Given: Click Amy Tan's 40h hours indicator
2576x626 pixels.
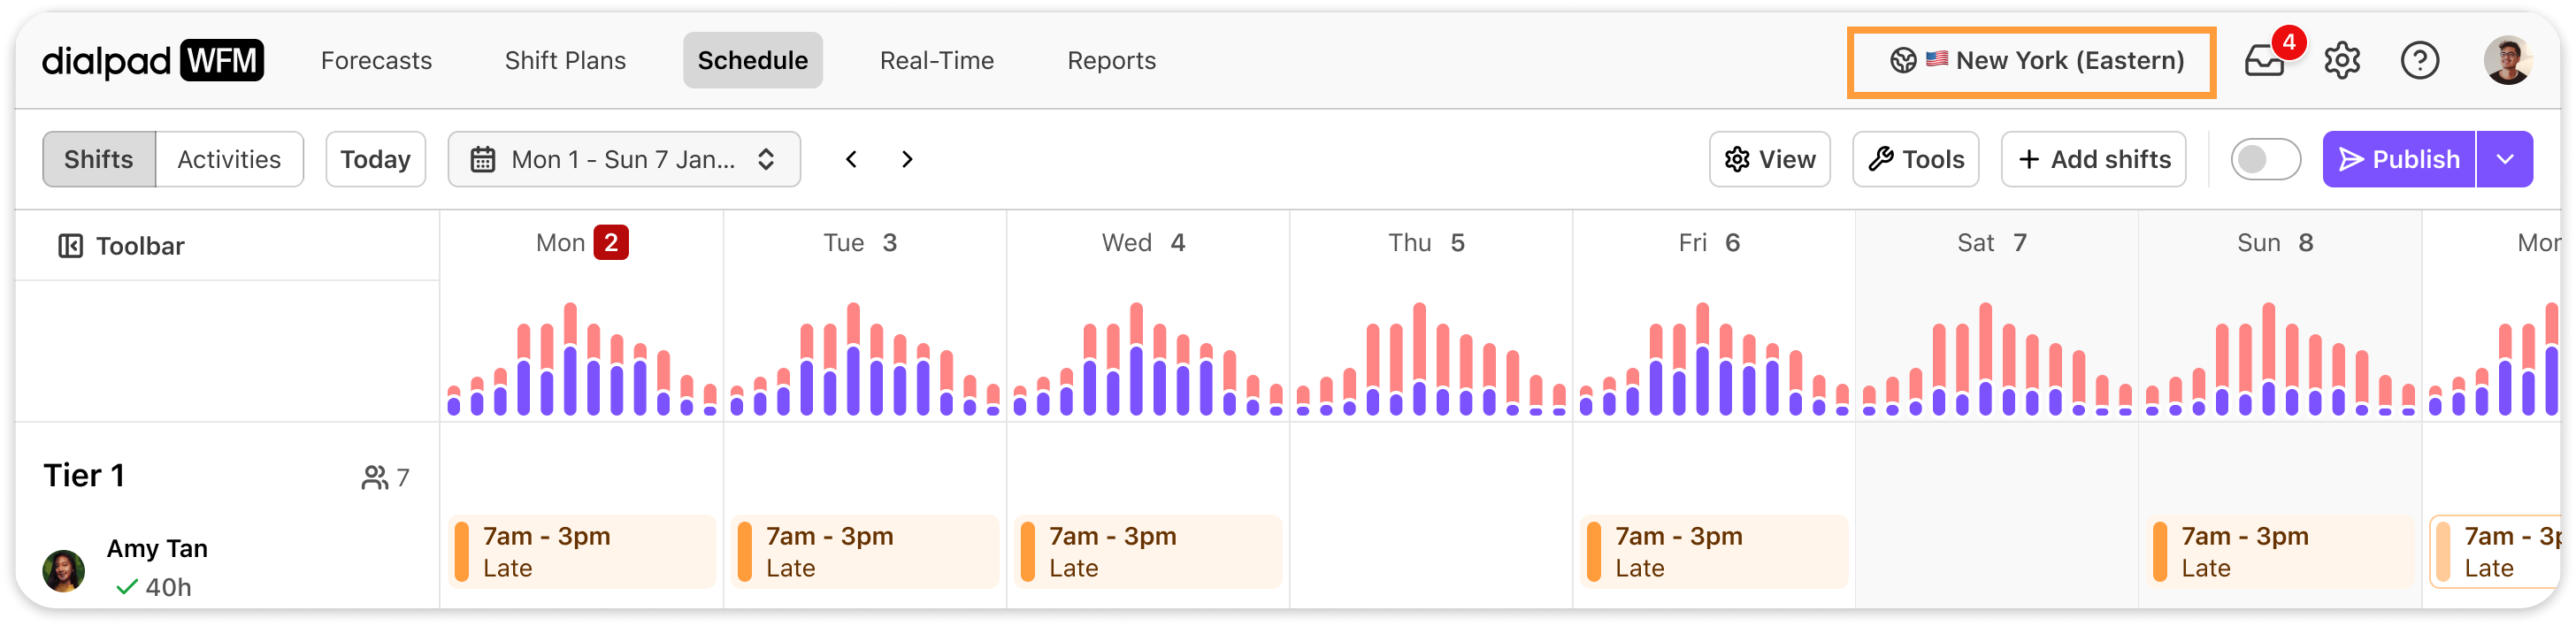Looking at the screenshot, I should pyautogui.click(x=154, y=587).
